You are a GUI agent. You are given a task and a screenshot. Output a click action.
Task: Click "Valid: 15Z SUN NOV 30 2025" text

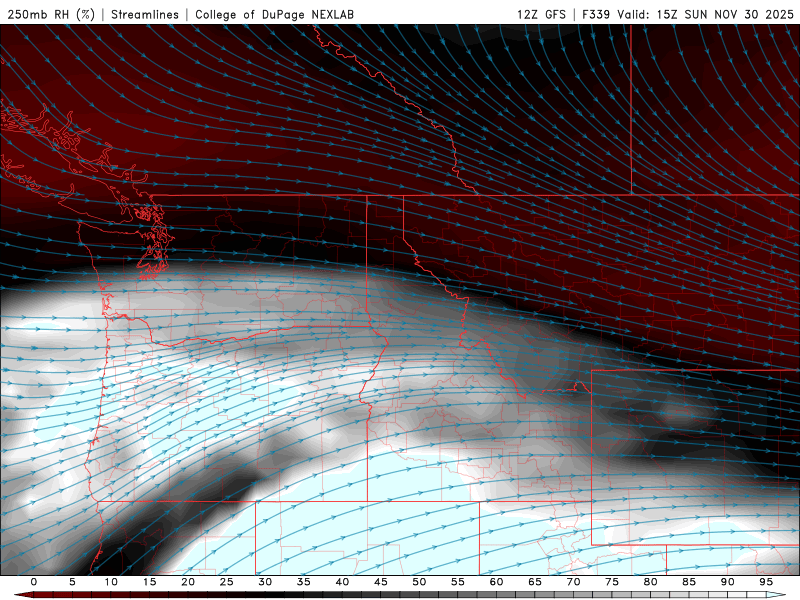click(706, 14)
